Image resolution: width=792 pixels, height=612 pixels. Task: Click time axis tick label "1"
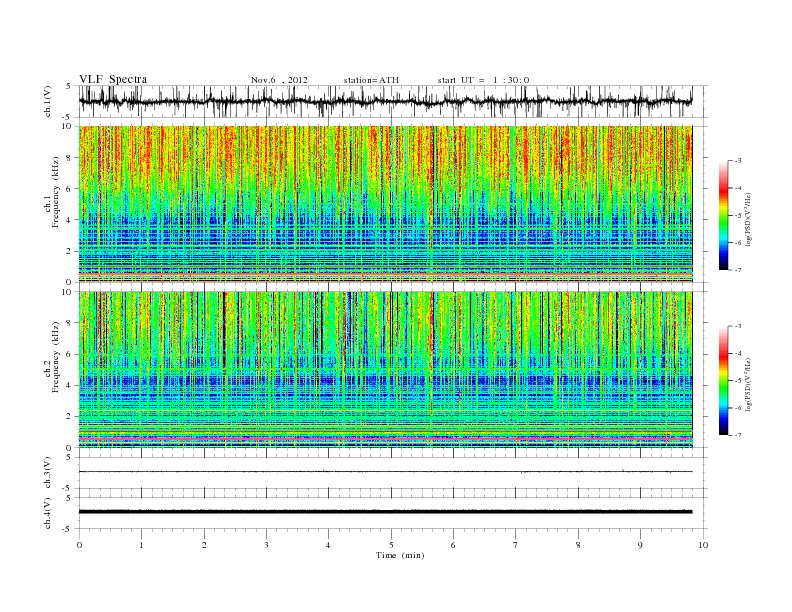click(141, 545)
